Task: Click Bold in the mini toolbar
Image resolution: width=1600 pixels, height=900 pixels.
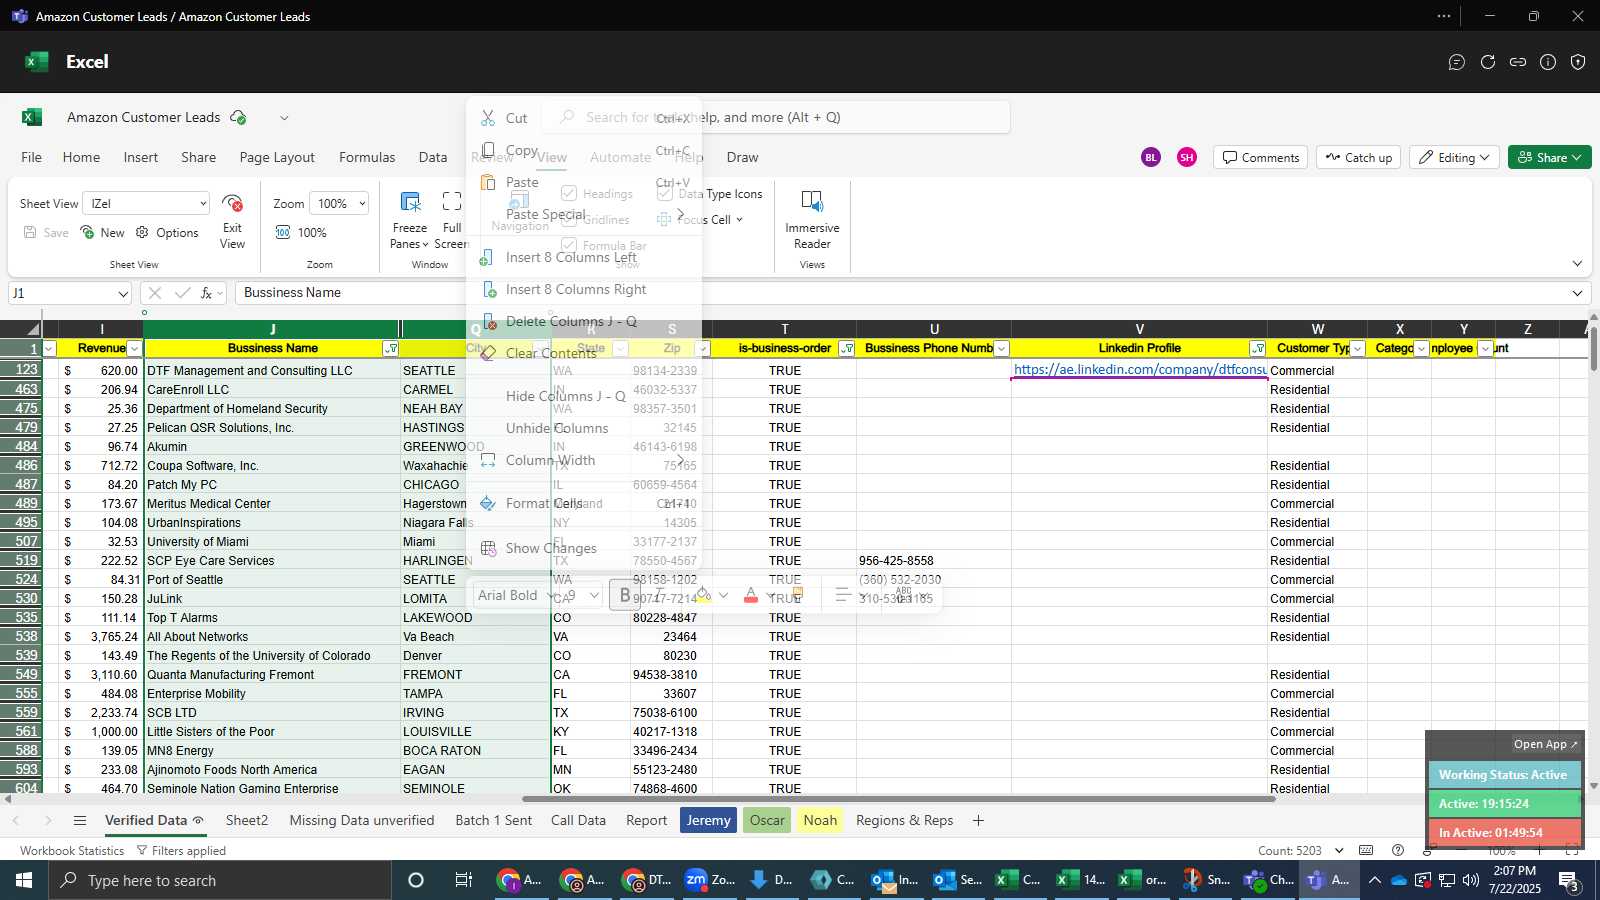Action: pos(625,596)
